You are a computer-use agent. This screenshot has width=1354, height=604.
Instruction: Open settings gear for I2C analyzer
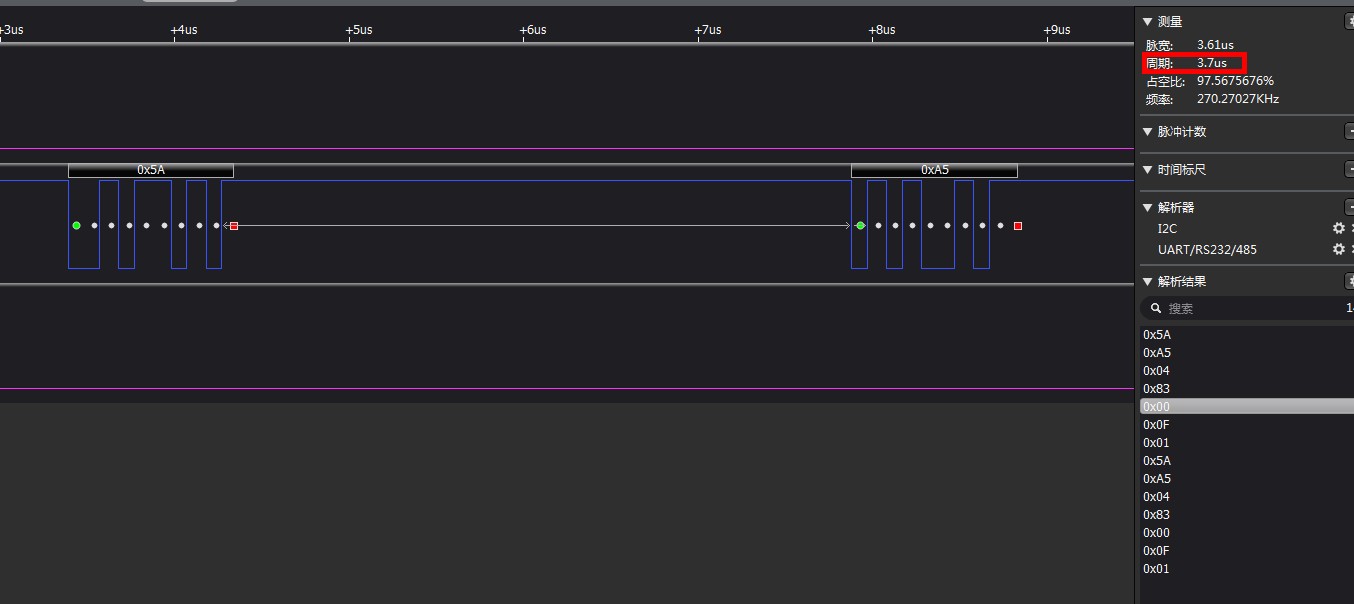pos(1338,229)
